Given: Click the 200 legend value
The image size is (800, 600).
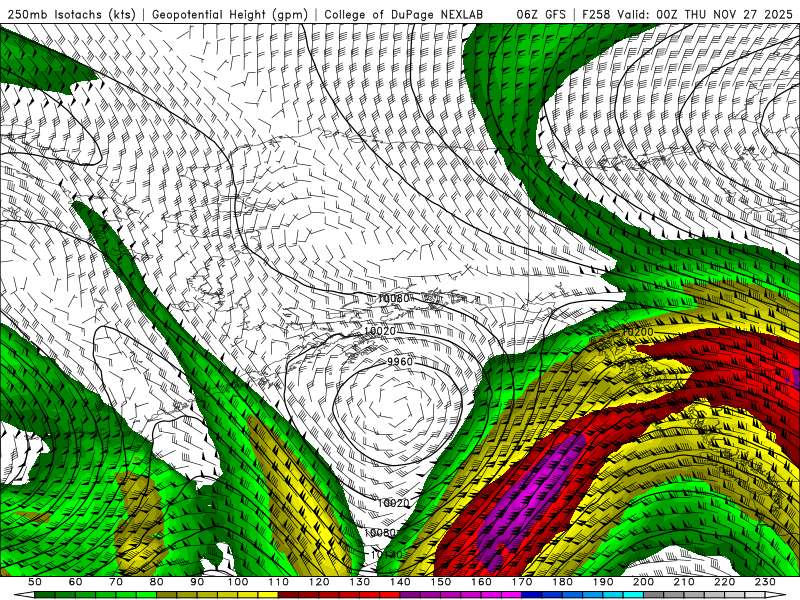Looking at the screenshot, I should 644,582.
